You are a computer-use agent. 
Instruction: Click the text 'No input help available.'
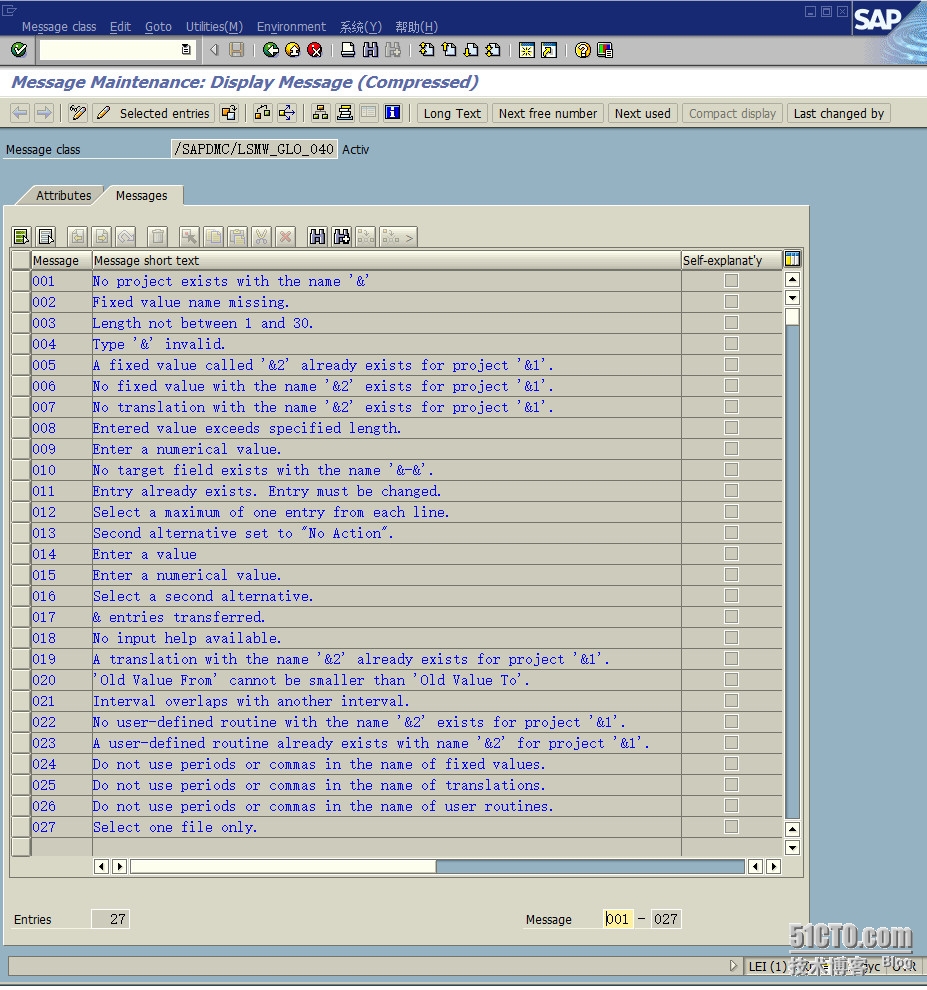coord(187,638)
